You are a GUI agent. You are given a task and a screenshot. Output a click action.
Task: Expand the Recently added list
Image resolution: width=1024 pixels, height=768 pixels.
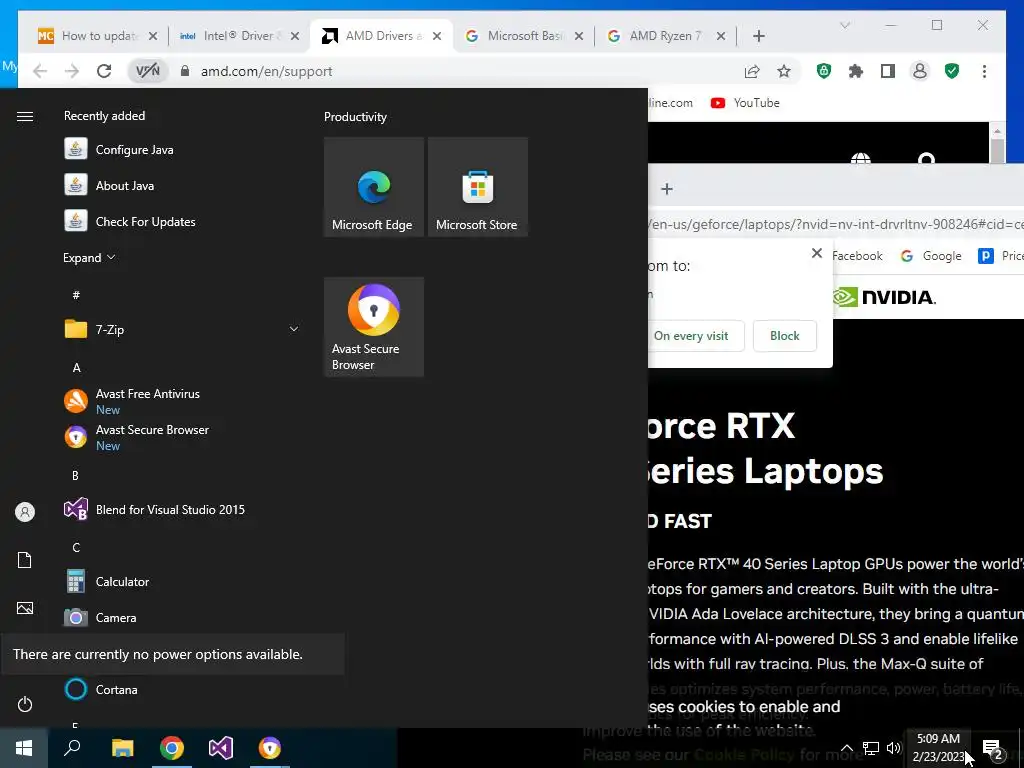pyautogui.click(x=89, y=257)
